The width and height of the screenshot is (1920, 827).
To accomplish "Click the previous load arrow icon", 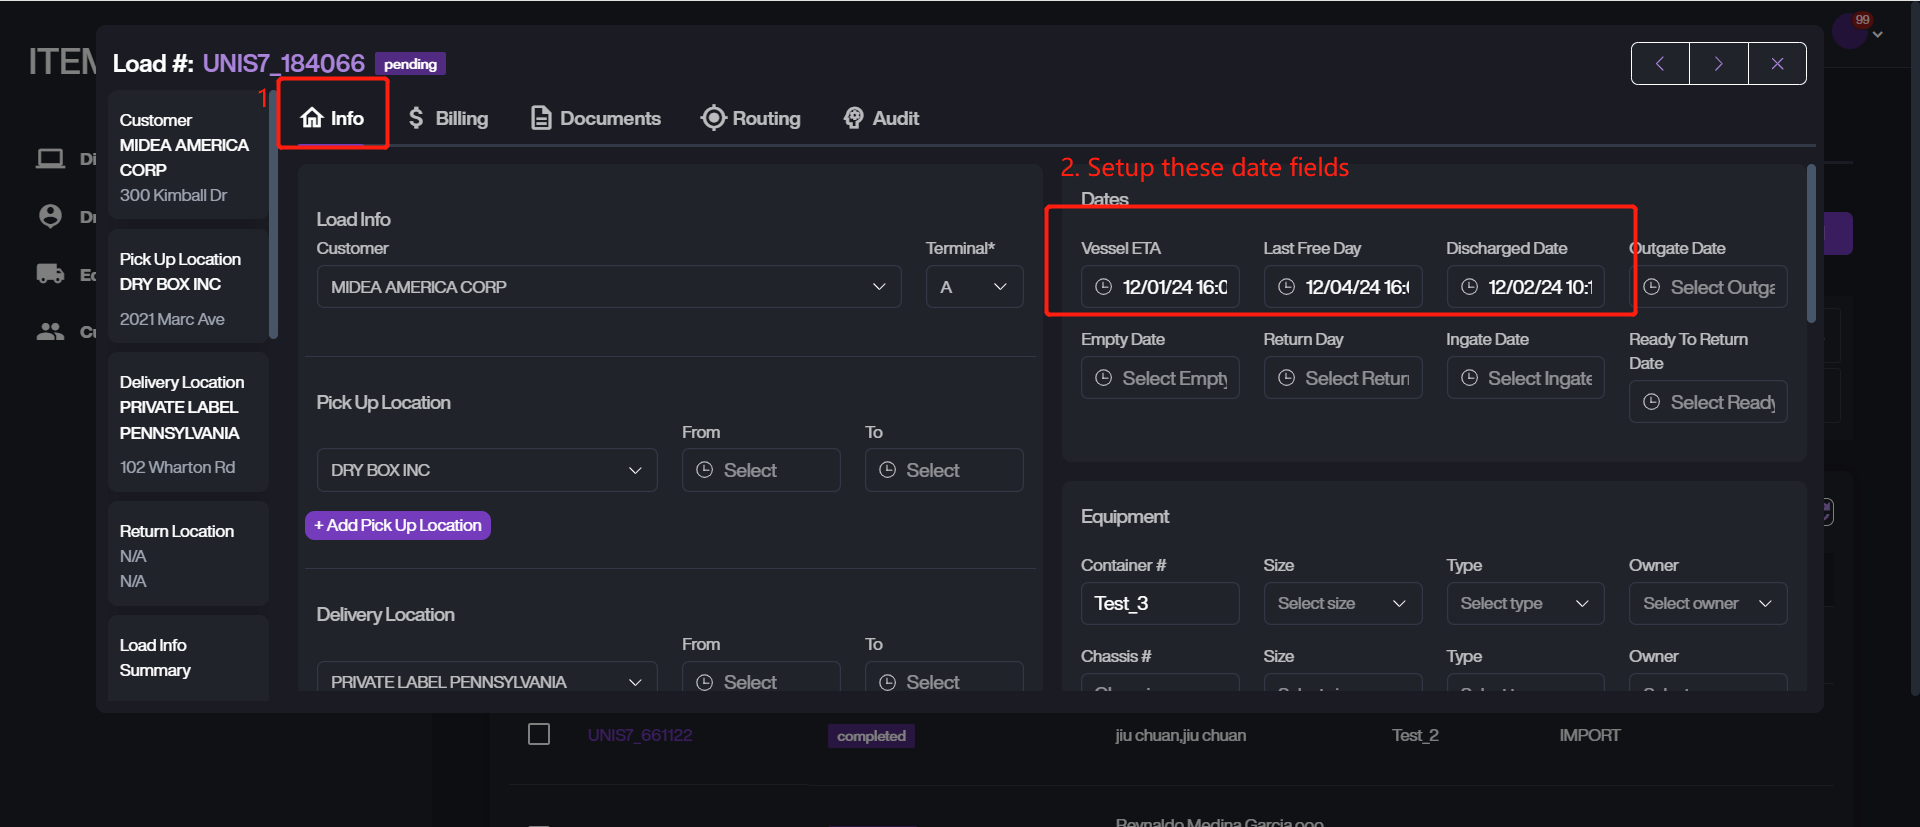I will 1660,64.
